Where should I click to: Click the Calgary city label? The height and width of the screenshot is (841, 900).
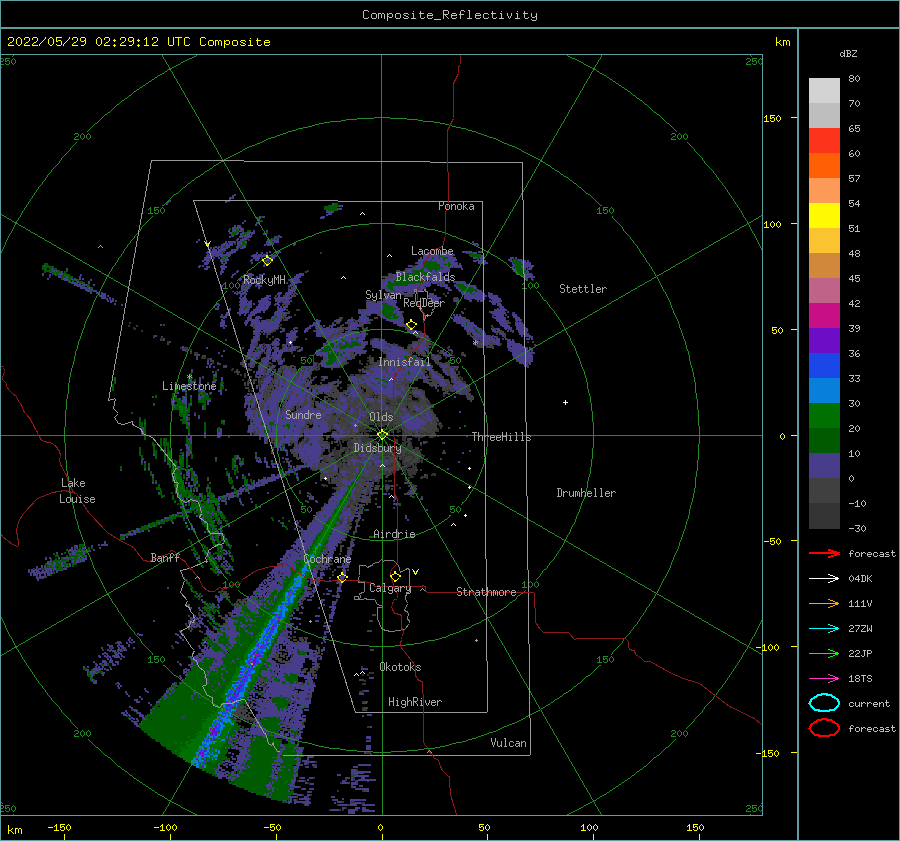390,588
